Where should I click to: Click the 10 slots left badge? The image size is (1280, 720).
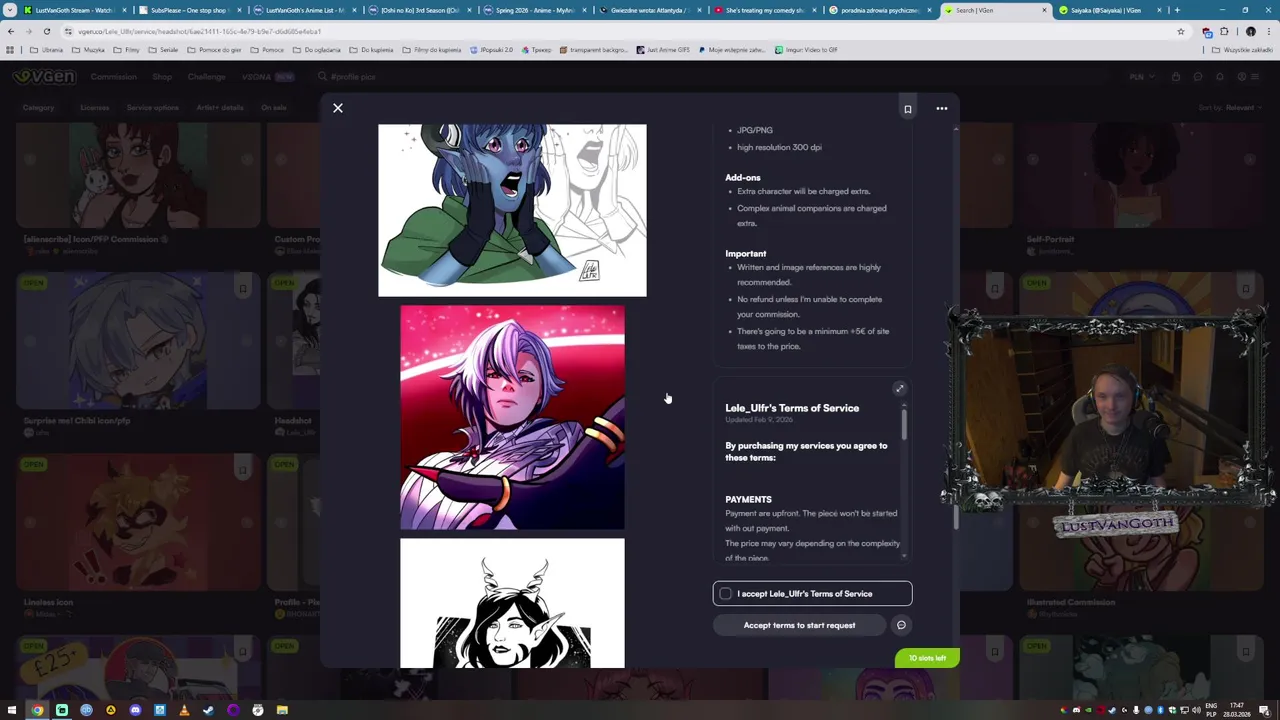pos(927,658)
